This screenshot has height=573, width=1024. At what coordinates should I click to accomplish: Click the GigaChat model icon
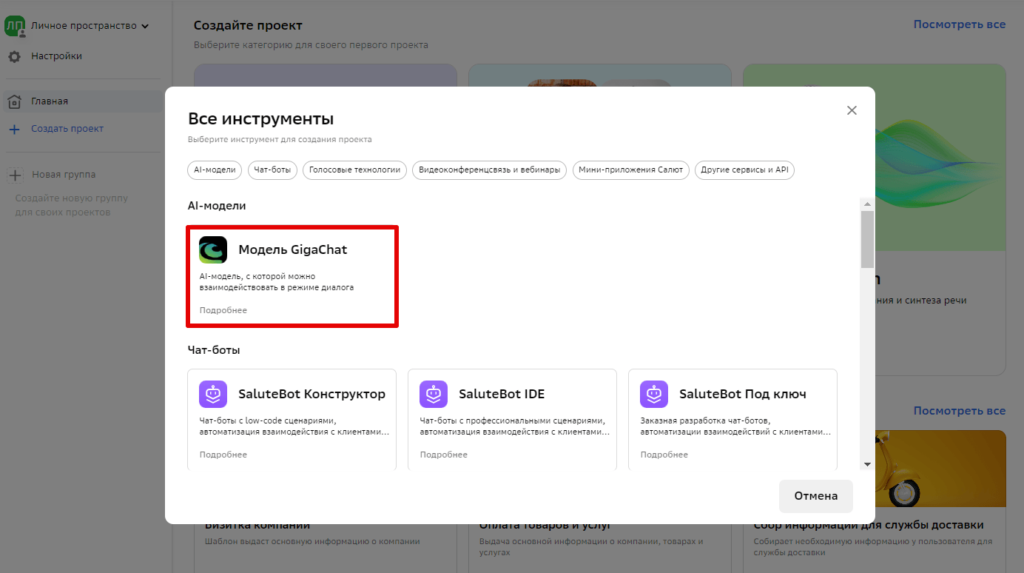213,250
